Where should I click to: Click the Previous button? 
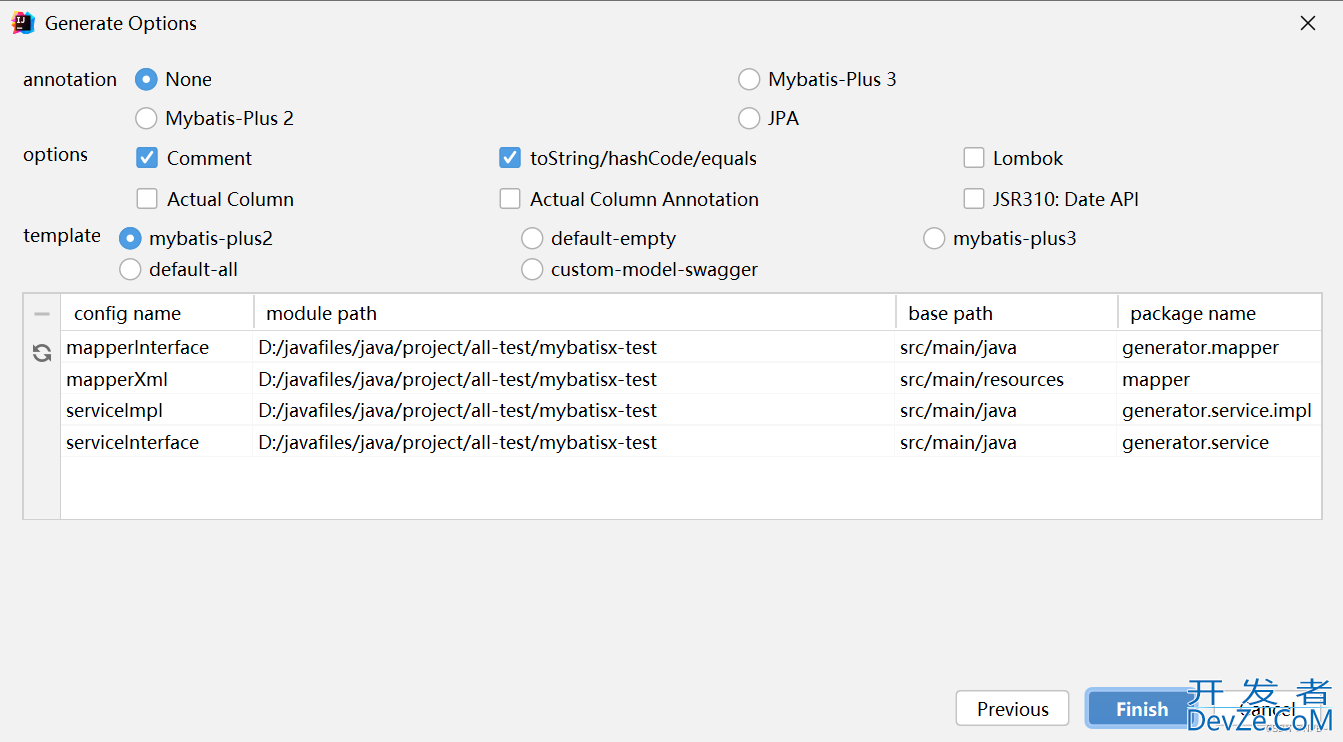tap(1012, 708)
